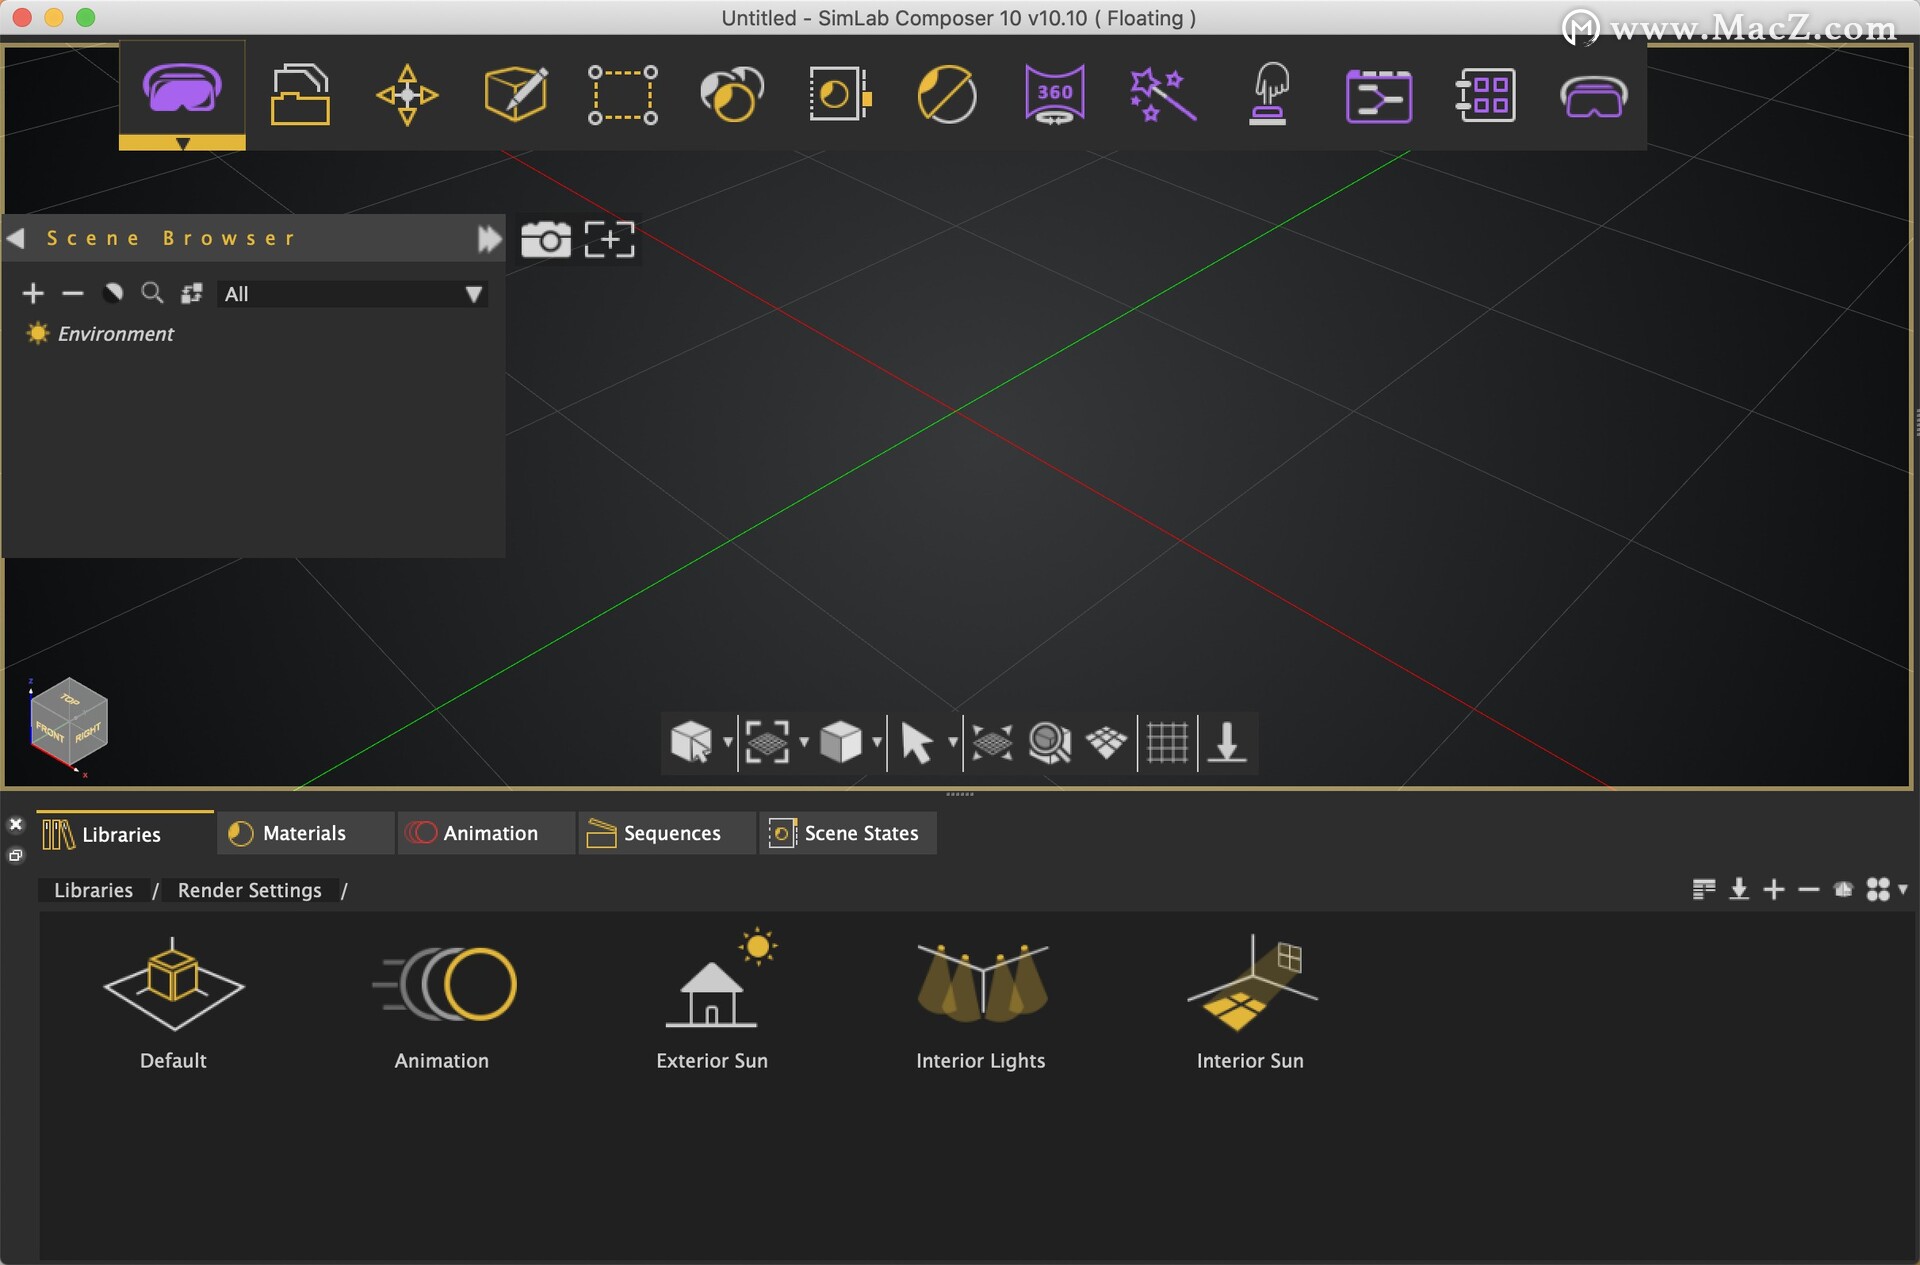Take a snapshot with the camera icon

coord(546,239)
